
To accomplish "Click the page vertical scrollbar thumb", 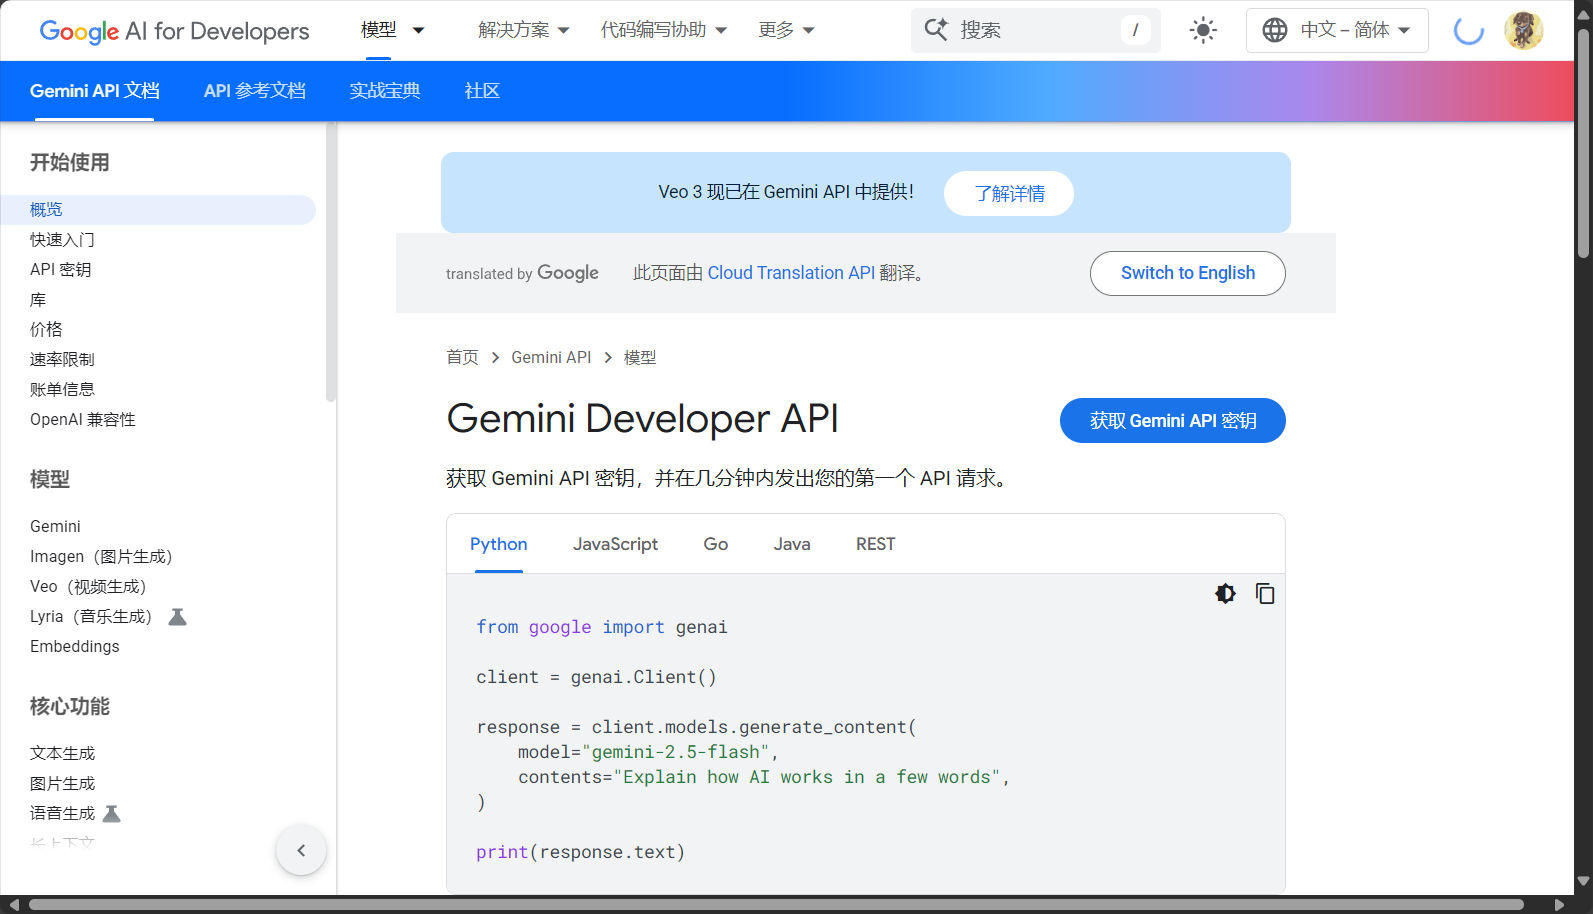I will point(1583,143).
